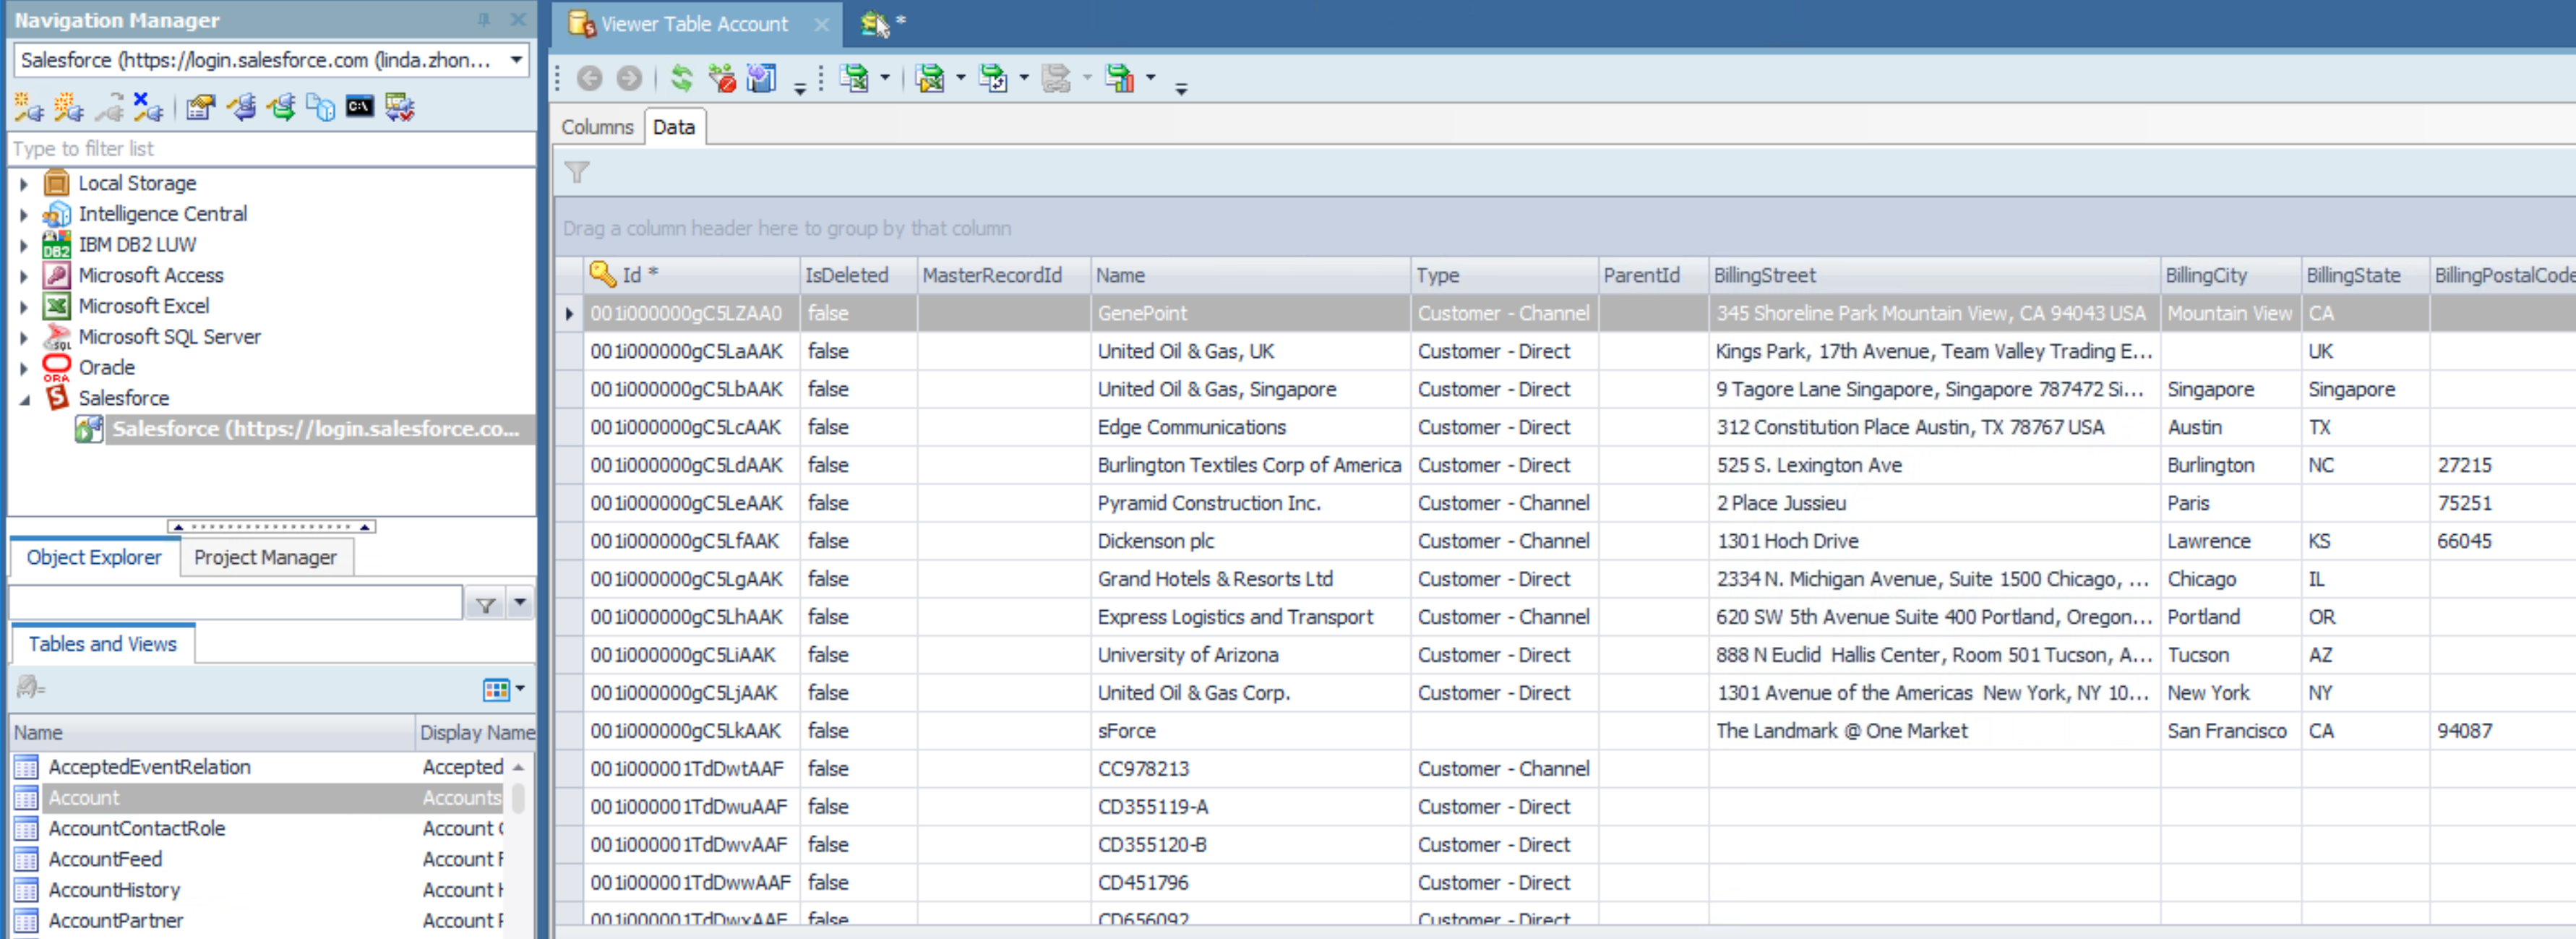Select the Object Explorer tab

pos(94,557)
